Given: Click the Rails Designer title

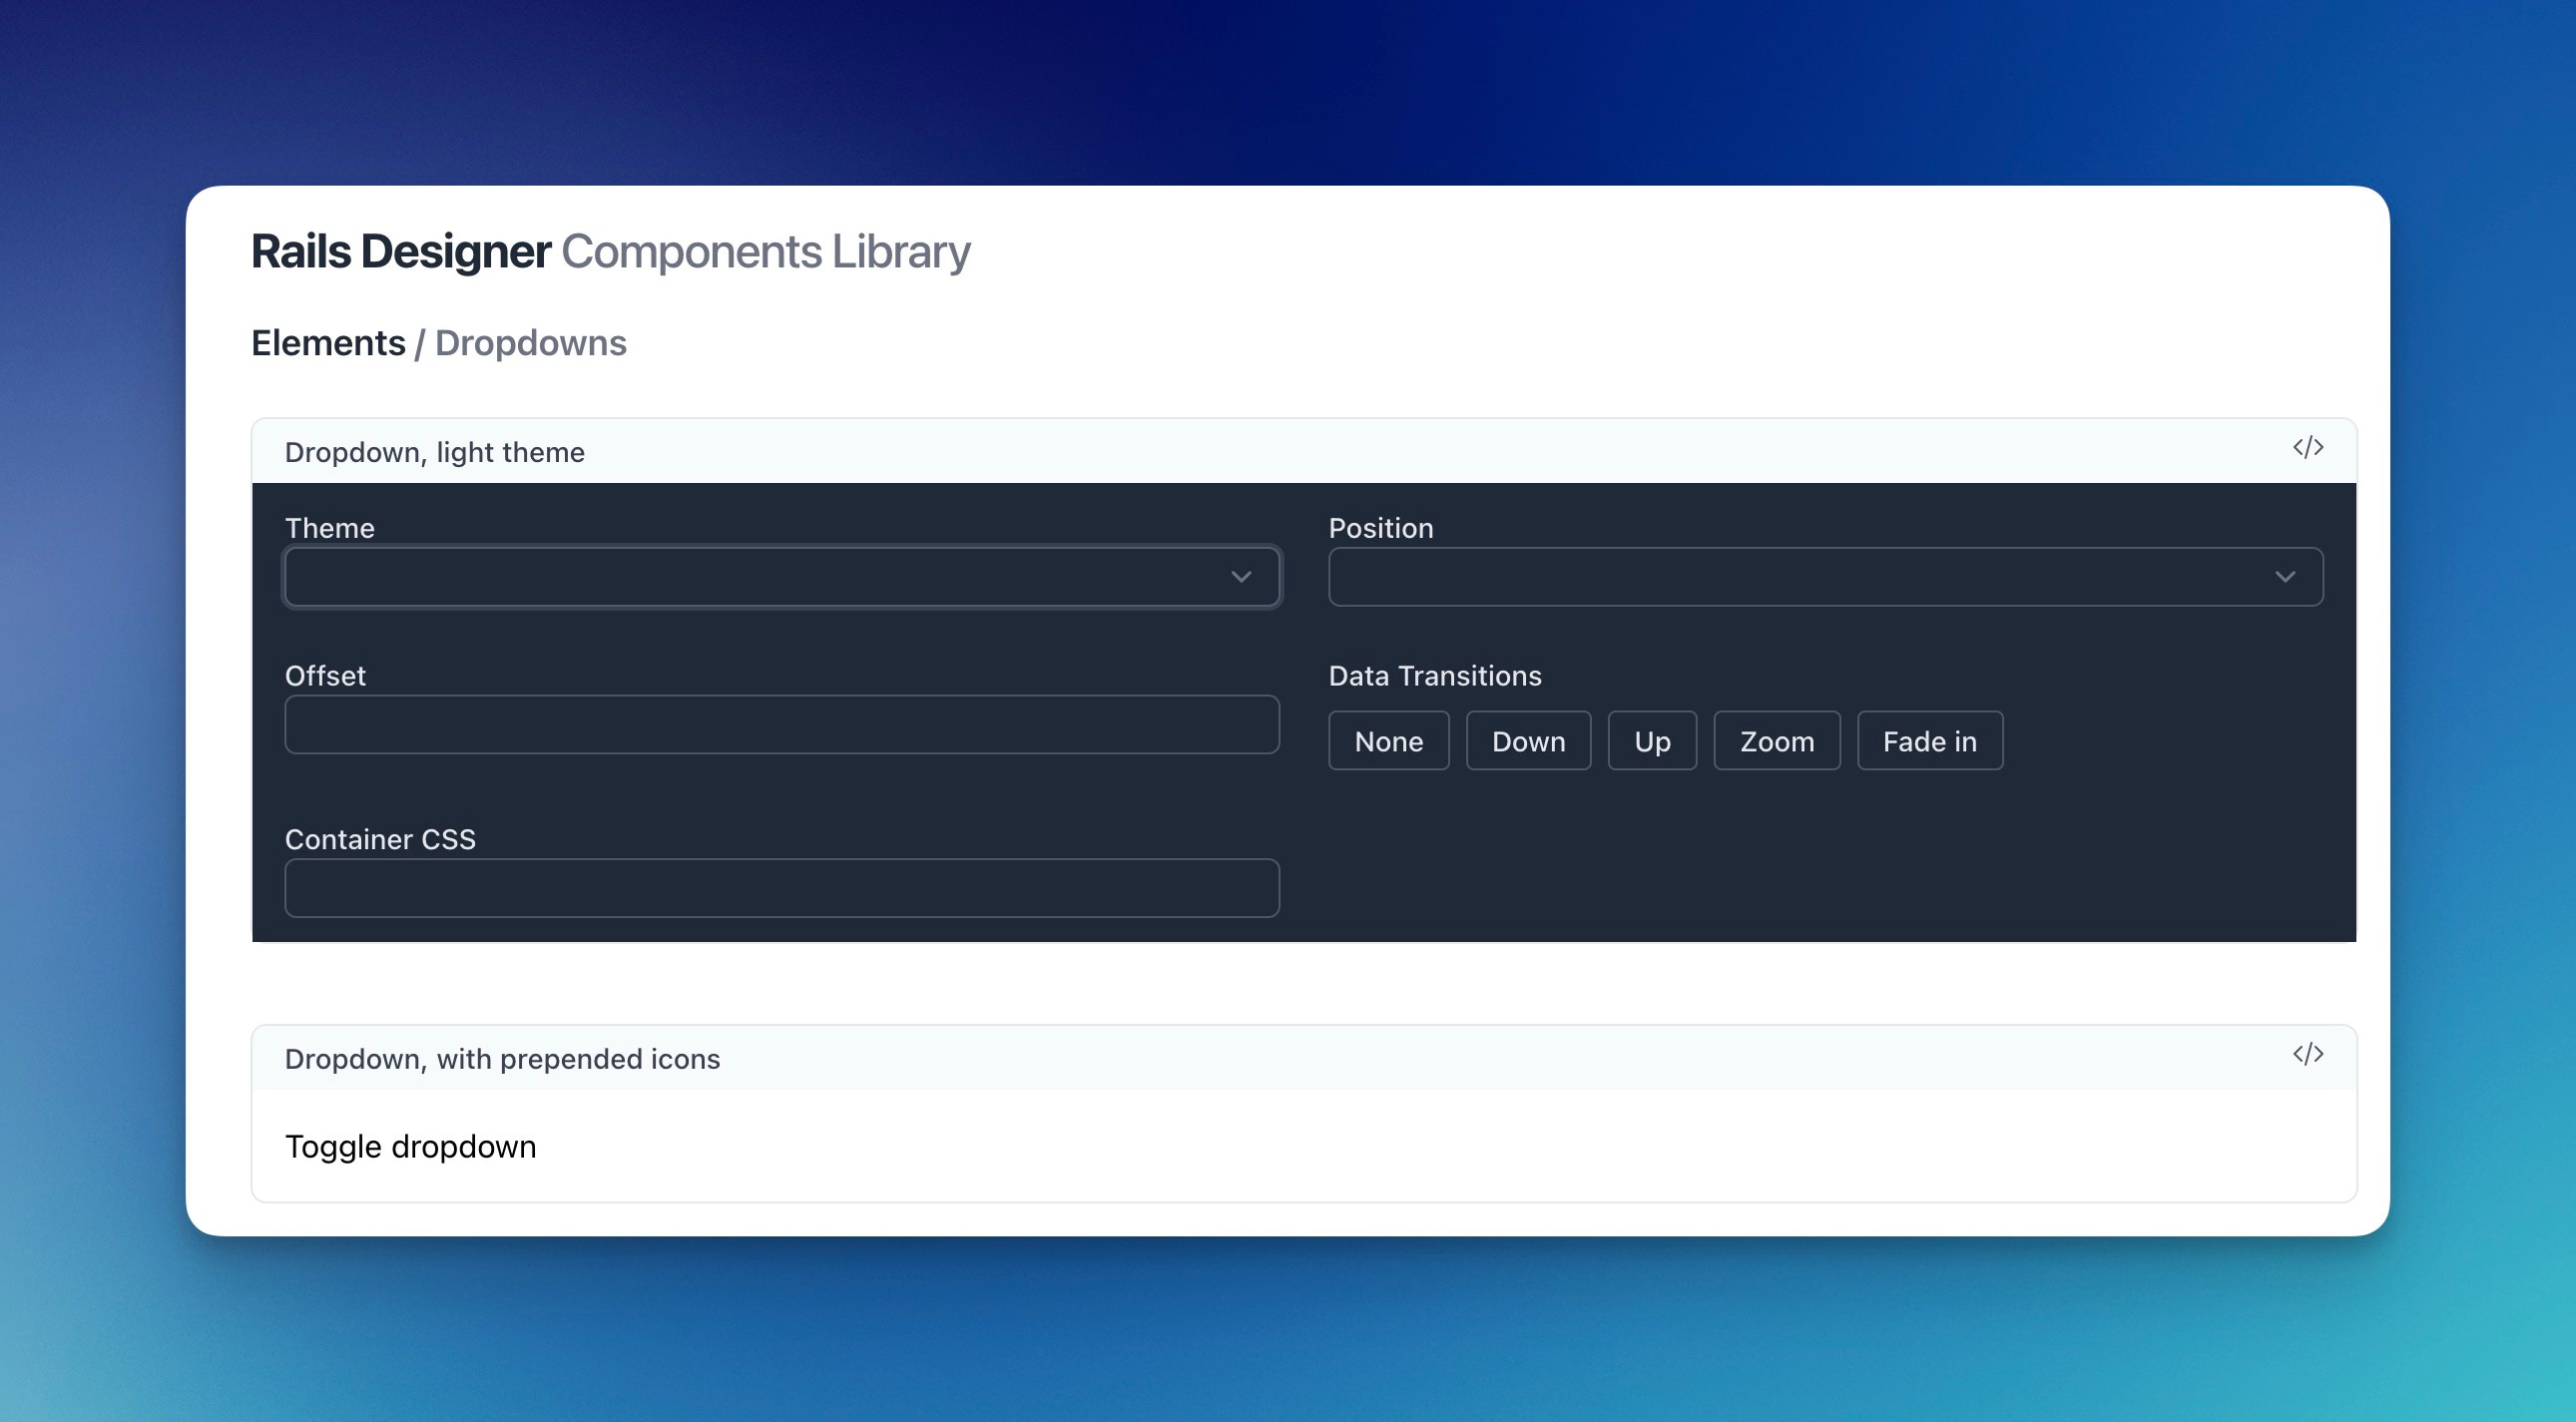Looking at the screenshot, I should click(x=401, y=251).
